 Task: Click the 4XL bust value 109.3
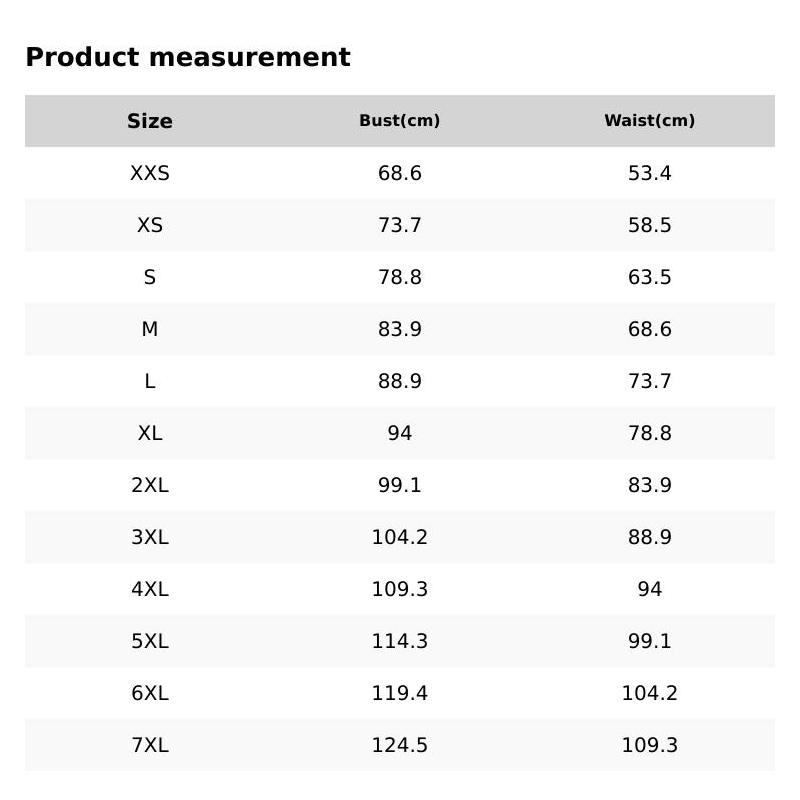click(x=400, y=589)
